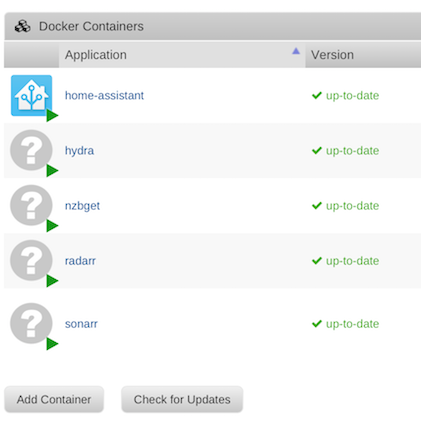Screen dimensions: 421x432
Task: Sort by Version column header
Action: click(363, 55)
